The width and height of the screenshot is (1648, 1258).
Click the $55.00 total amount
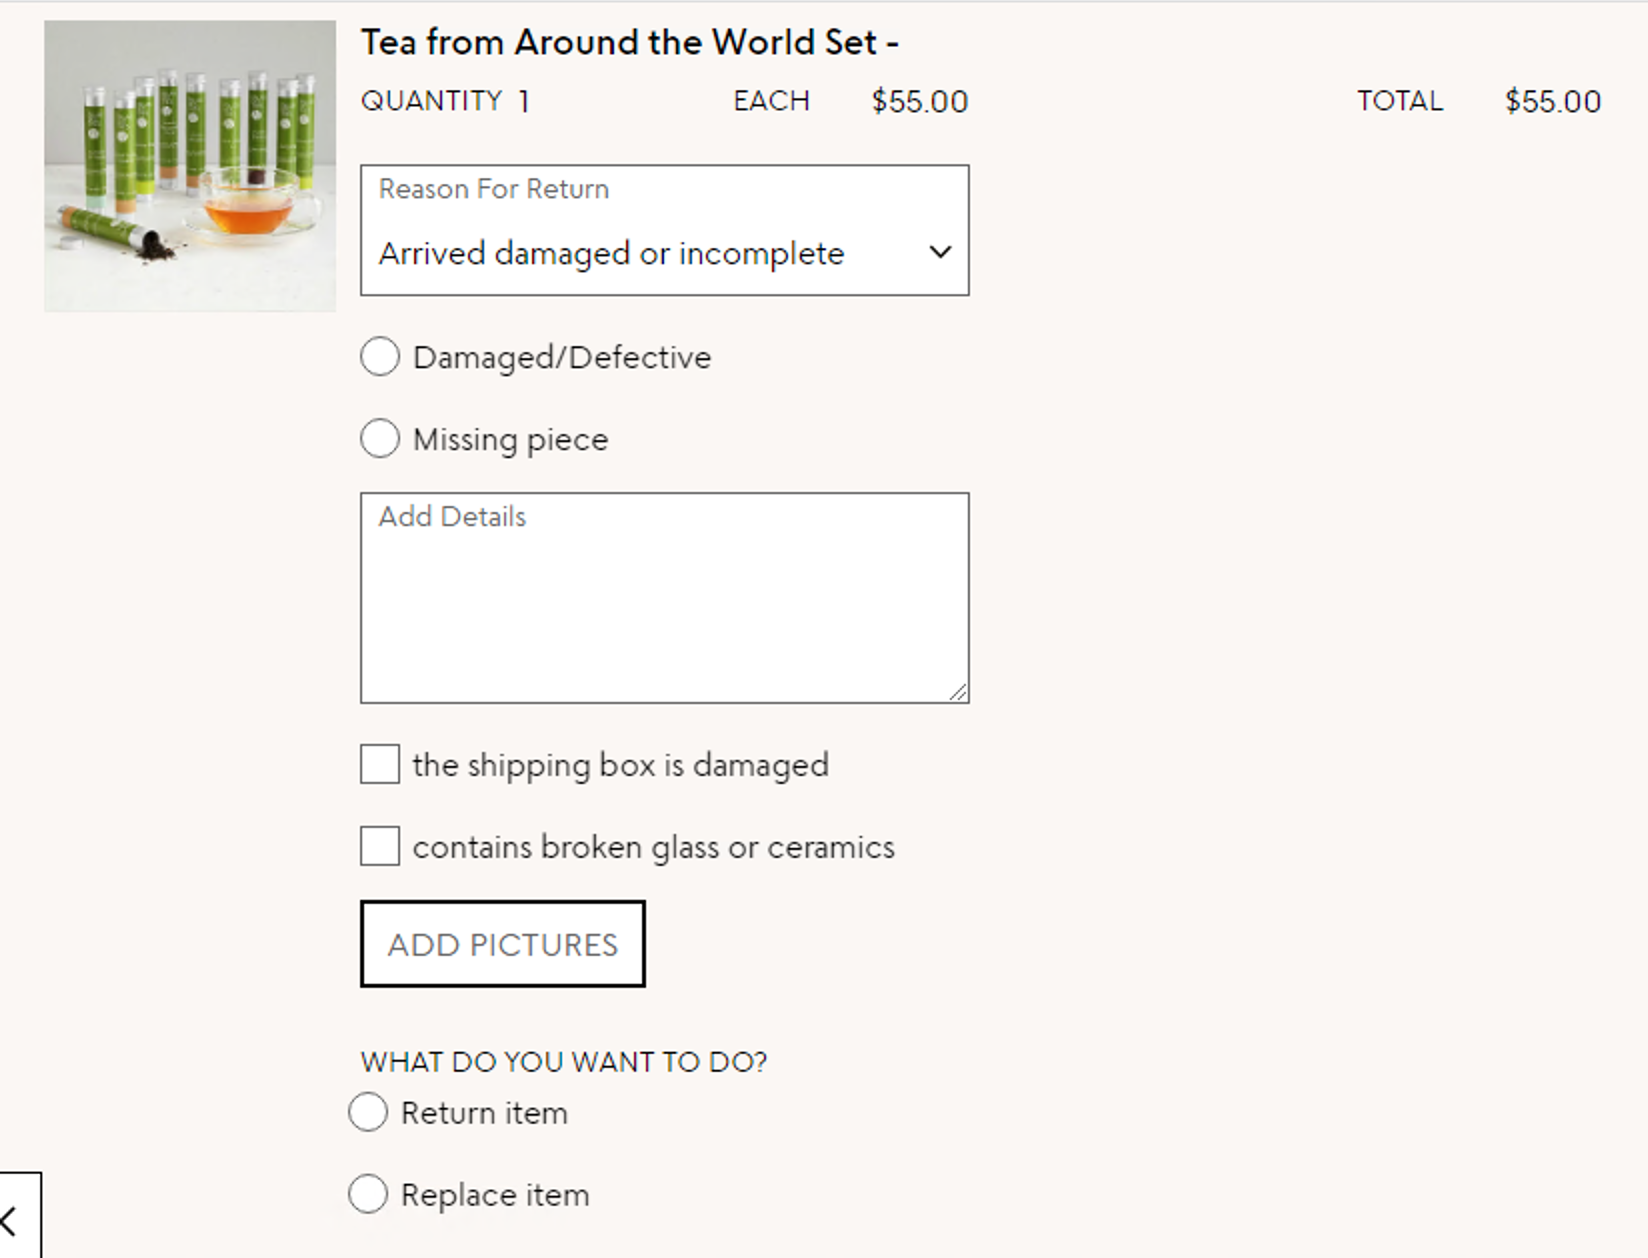pos(1553,101)
